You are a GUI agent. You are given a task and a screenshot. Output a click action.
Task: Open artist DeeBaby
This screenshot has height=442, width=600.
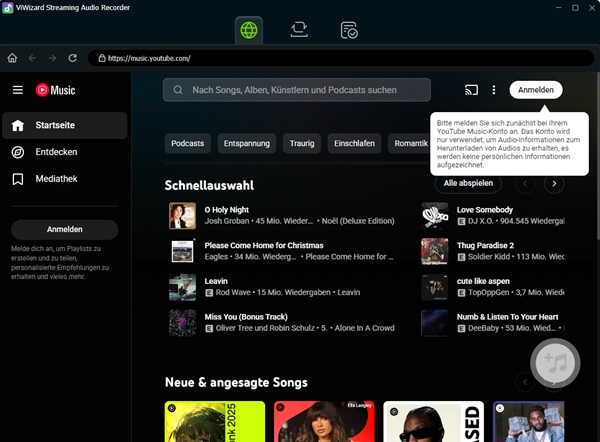[x=483, y=328]
